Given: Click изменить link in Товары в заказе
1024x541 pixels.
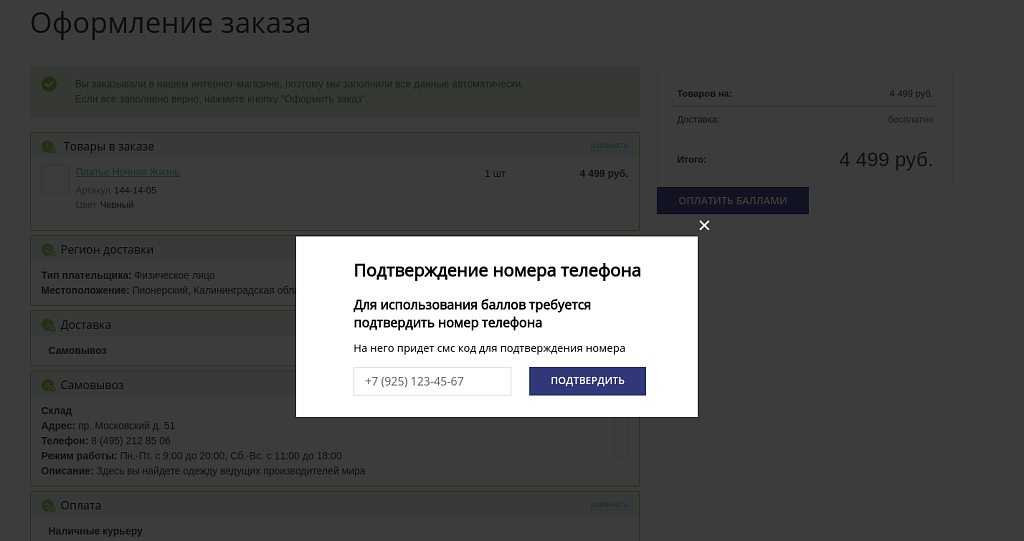Looking at the screenshot, I should click(x=608, y=146).
